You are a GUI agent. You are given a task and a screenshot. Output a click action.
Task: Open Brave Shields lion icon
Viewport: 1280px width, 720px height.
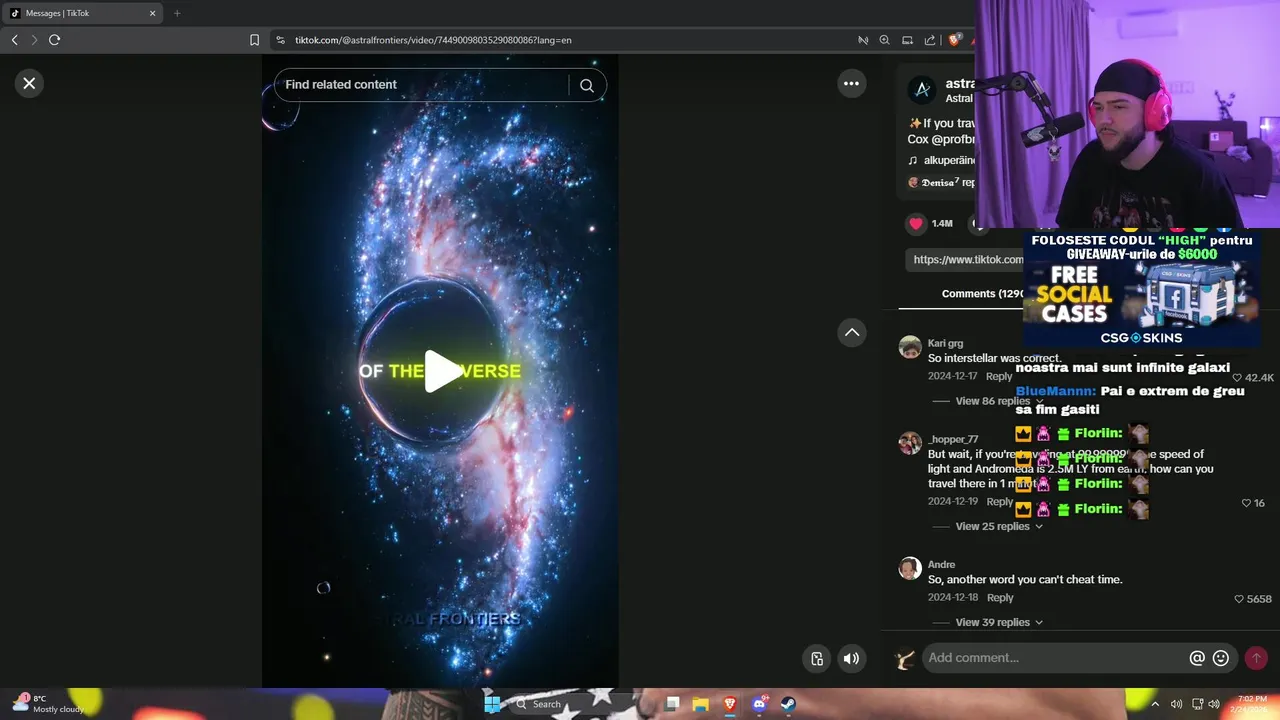[955, 40]
